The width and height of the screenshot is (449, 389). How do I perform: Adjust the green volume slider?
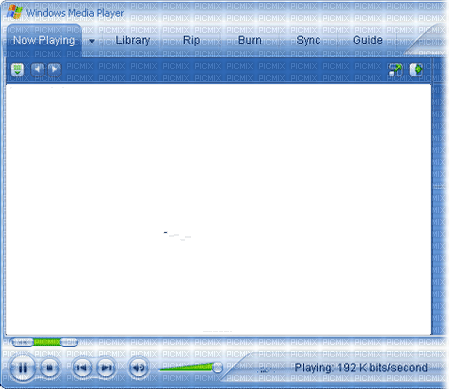190,367
